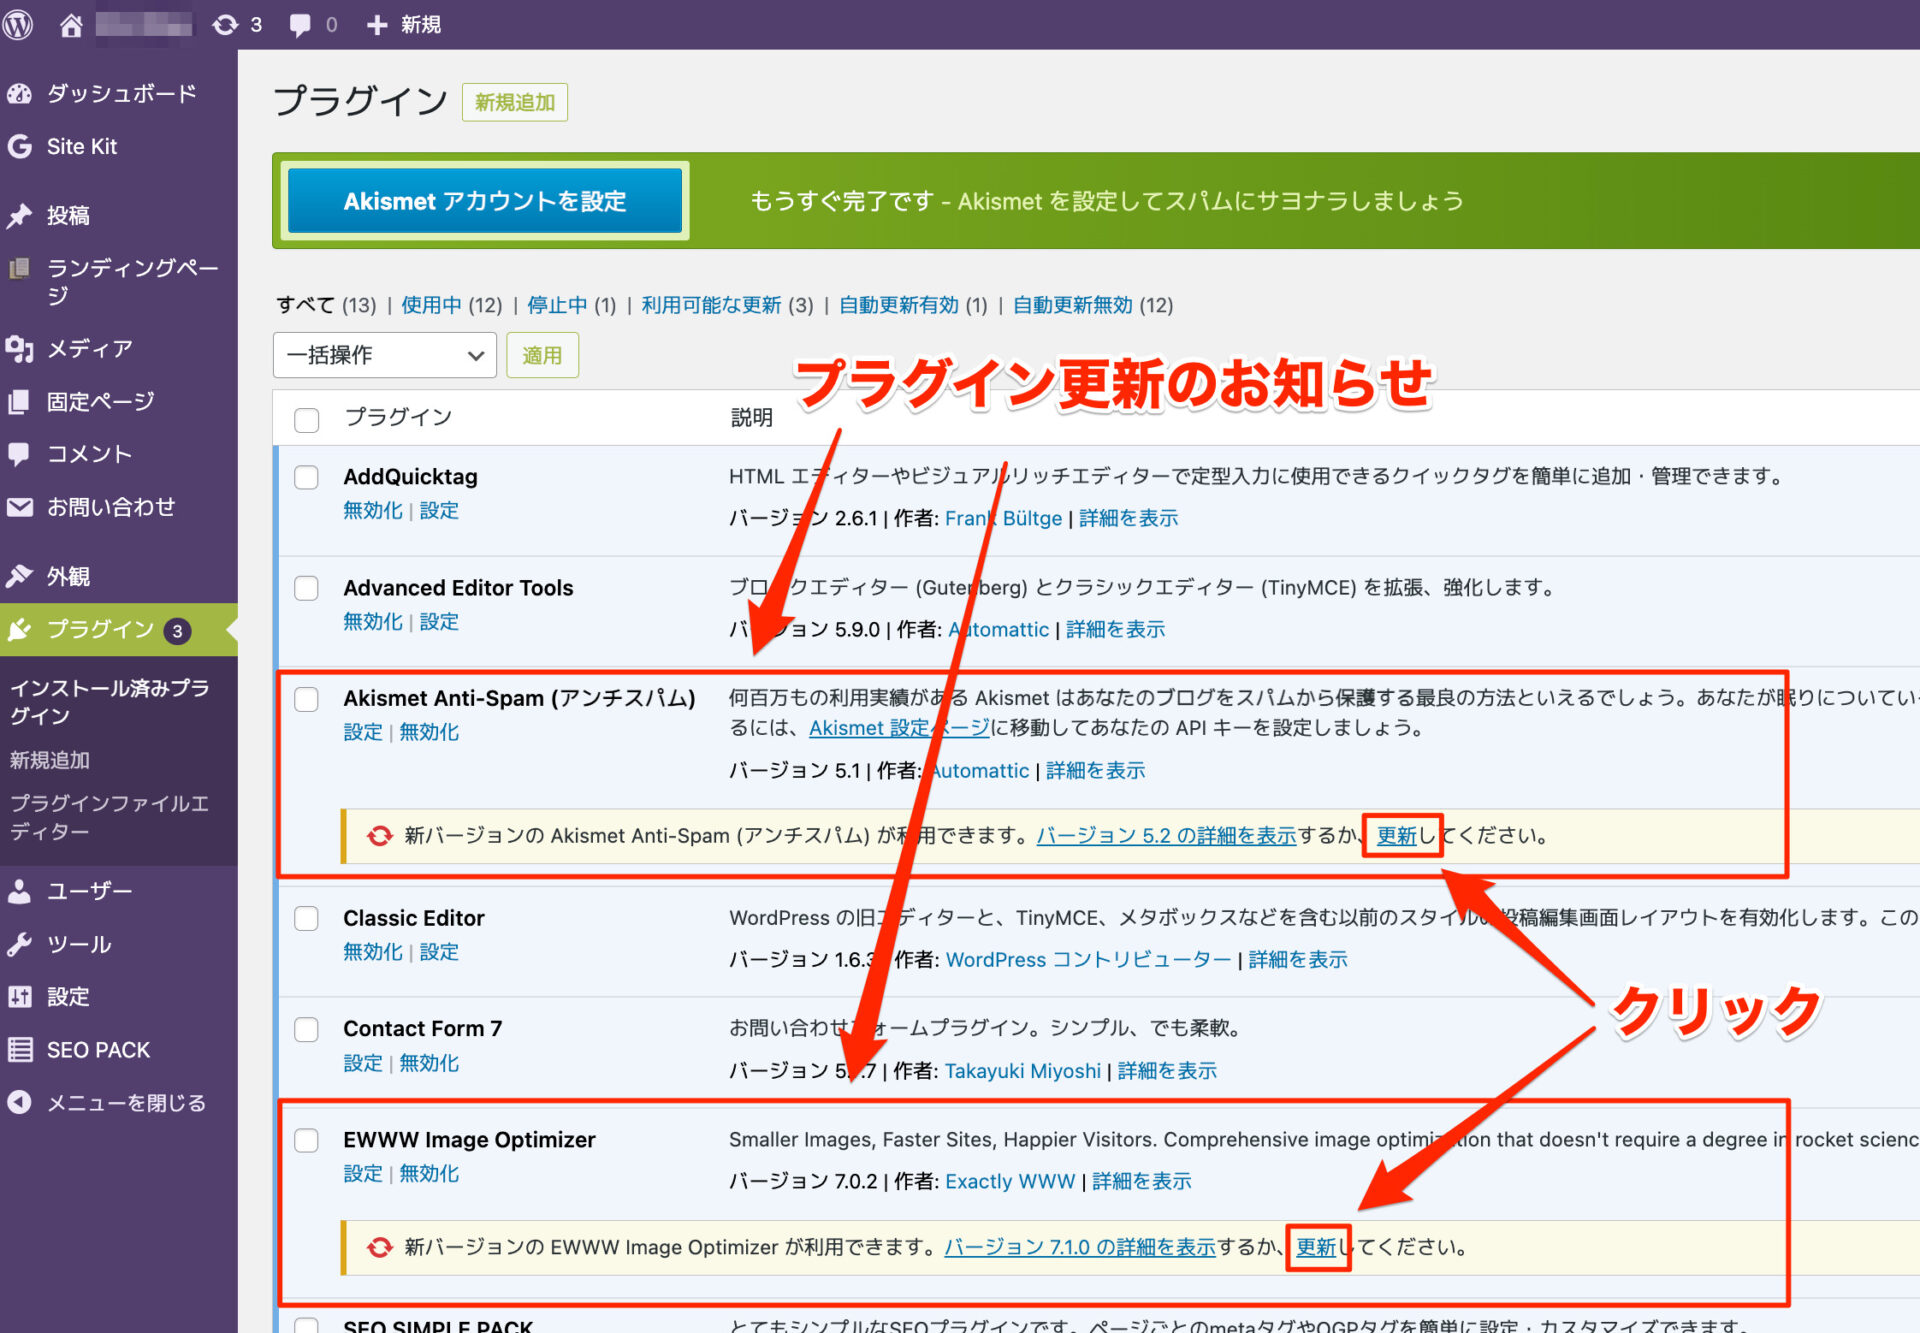This screenshot has height=1333, width=1920.
Task: Check the Classic Editor checkbox
Action: click(x=307, y=919)
